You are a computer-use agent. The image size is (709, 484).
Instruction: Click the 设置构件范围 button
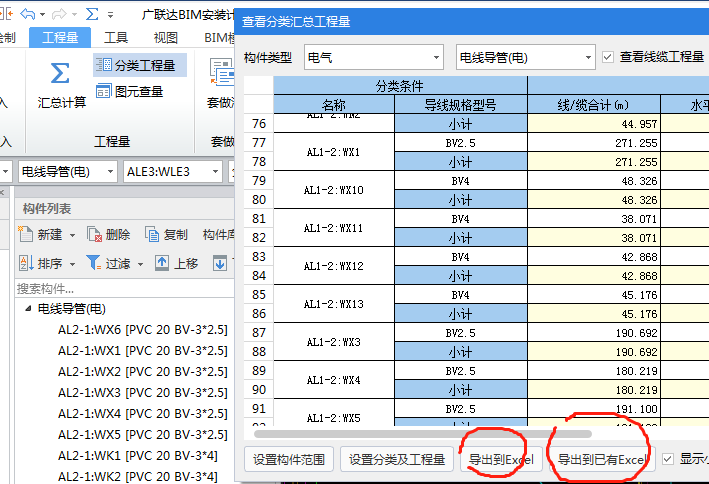click(289, 460)
